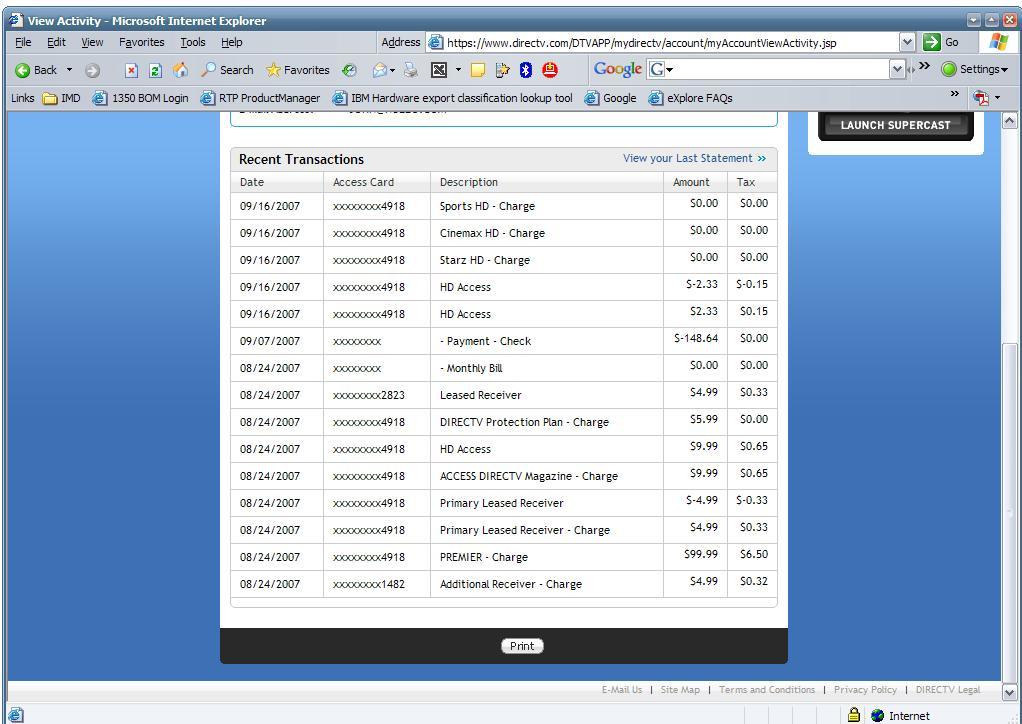This screenshot has width=1022, height=724.
Task: Open the Search pane
Action: [227, 70]
